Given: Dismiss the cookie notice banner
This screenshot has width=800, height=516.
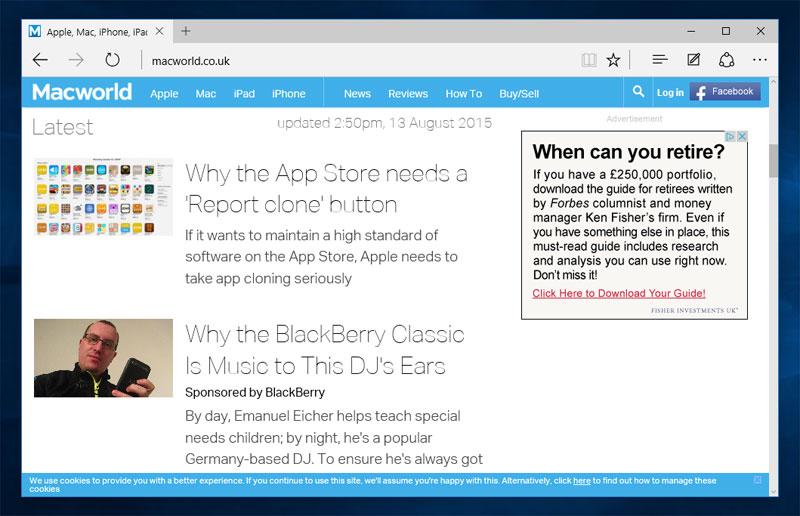Looking at the screenshot, I should point(758,480).
